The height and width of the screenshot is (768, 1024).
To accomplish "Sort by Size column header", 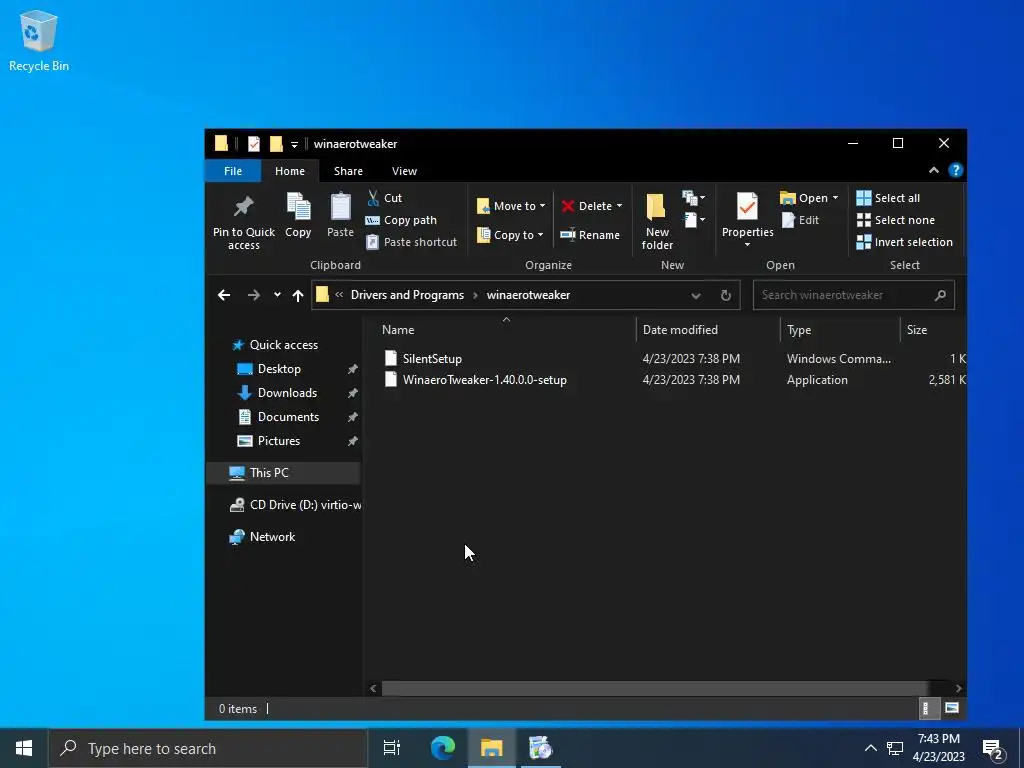I will (933, 330).
